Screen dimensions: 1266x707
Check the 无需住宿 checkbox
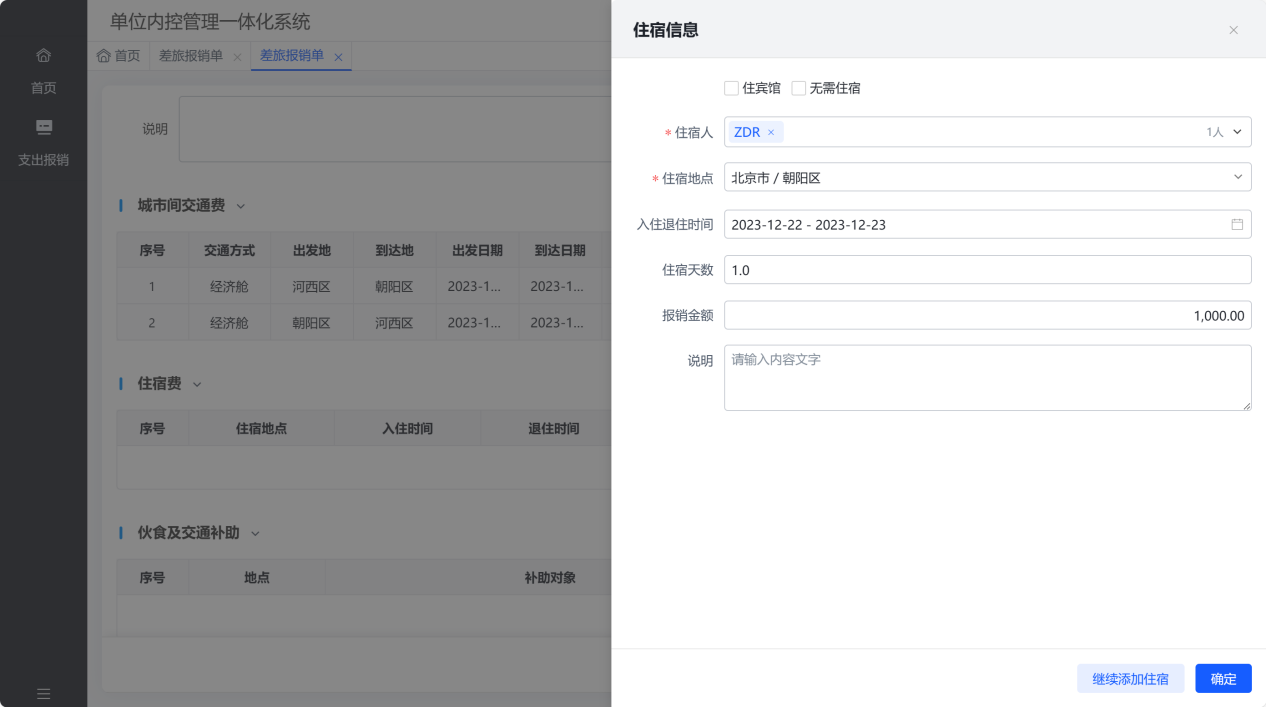tap(798, 88)
